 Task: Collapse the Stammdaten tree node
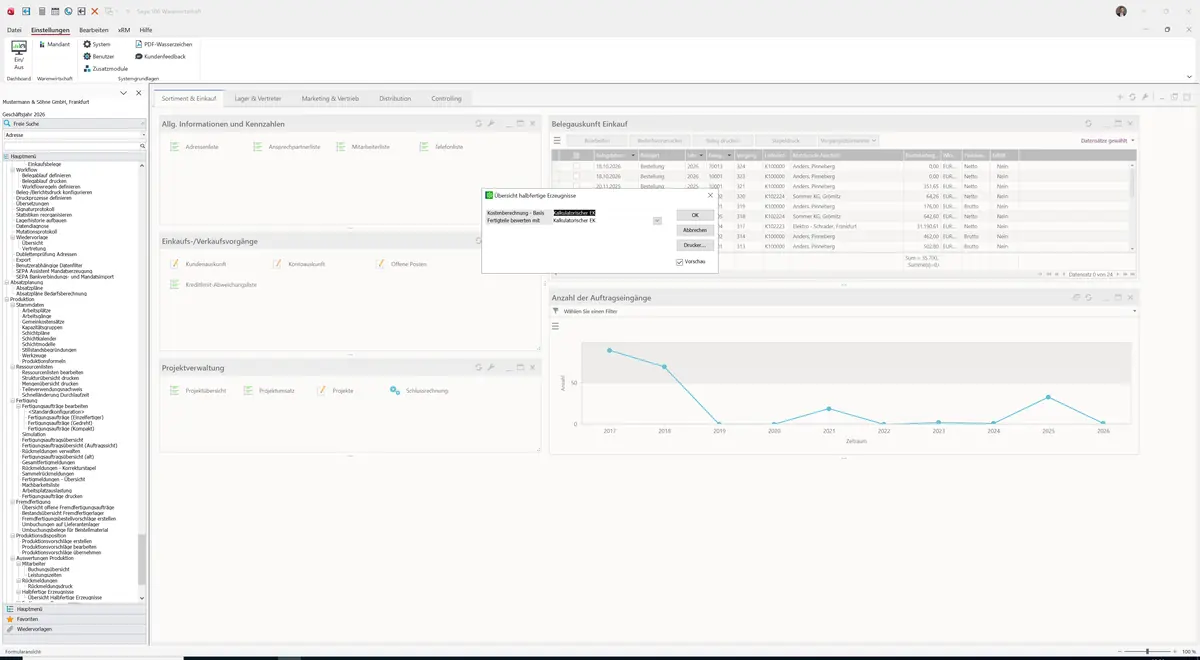click(13, 305)
